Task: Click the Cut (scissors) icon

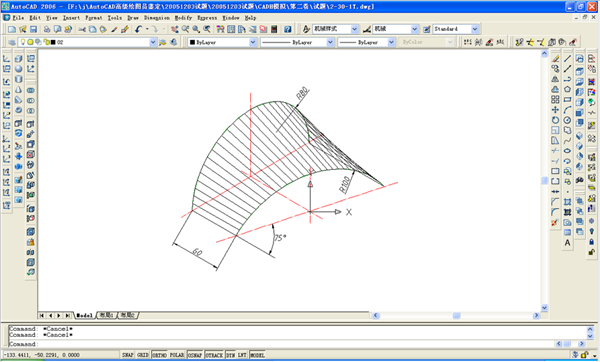Action: tap(82, 29)
